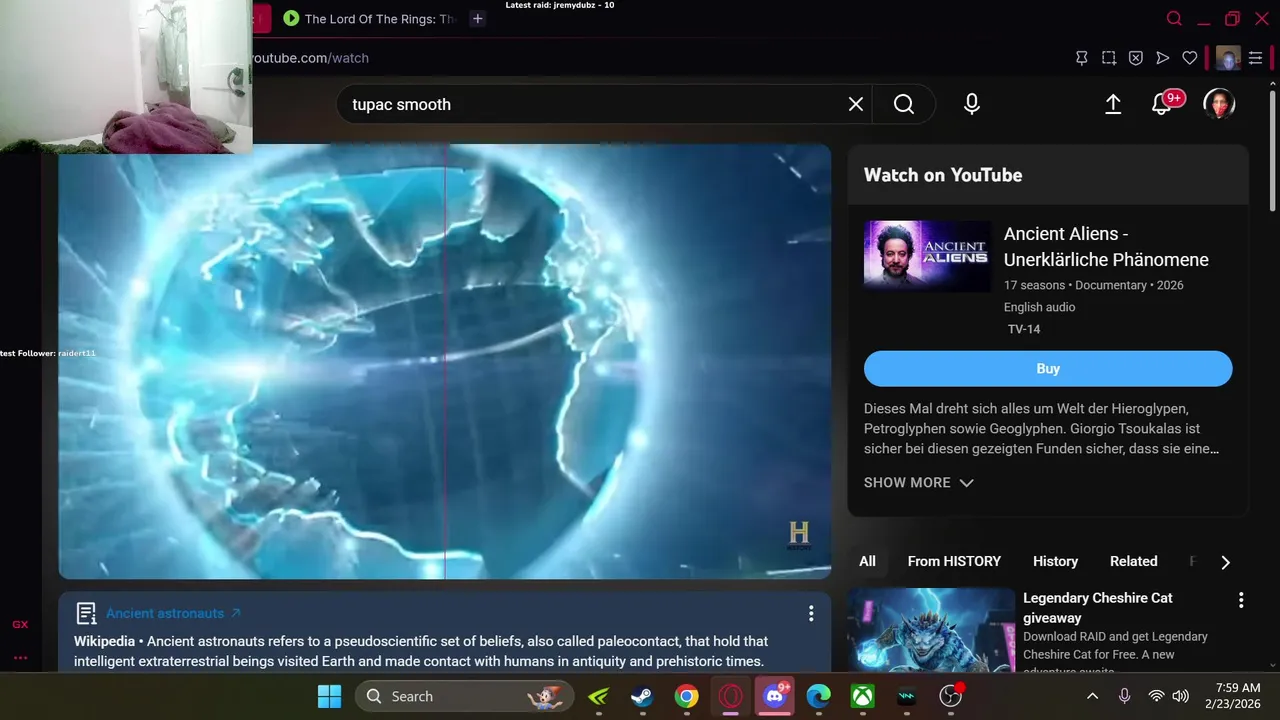Viewport: 1280px width, 720px height.
Task: Open the YouTube upload/create icon
Action: point(1113,104)
